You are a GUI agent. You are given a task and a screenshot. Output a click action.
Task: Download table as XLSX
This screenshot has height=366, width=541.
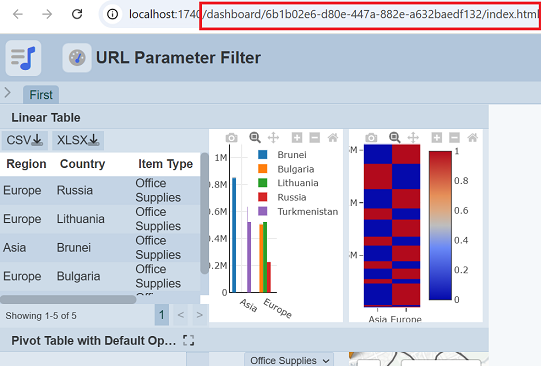pos(78,140)
